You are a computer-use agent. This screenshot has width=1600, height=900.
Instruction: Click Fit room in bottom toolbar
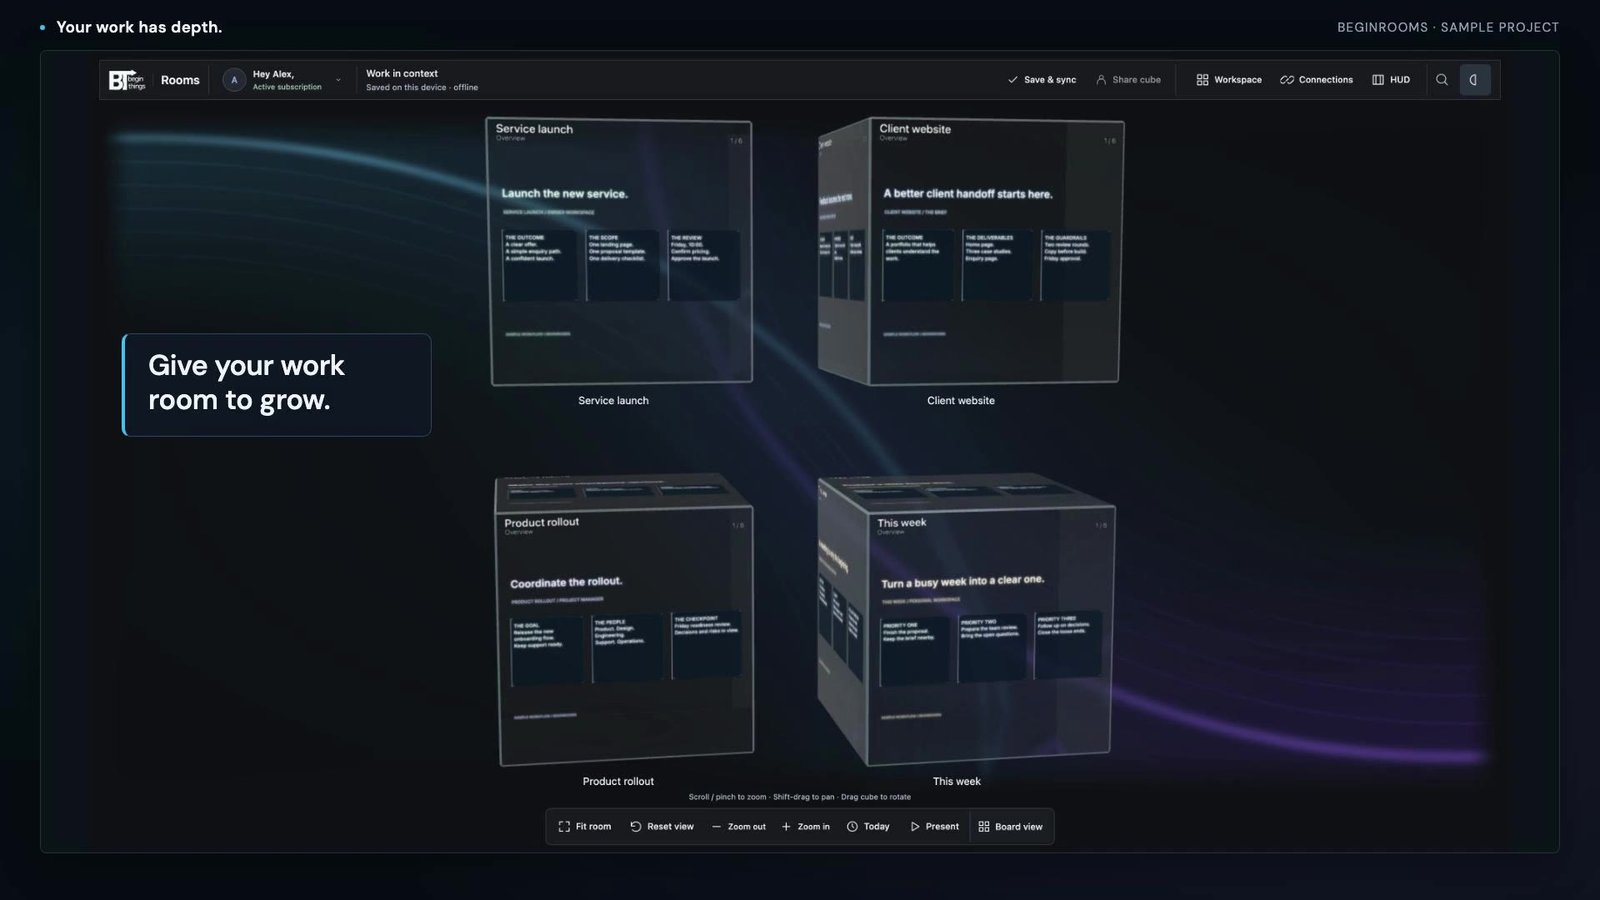pos(584,827)
